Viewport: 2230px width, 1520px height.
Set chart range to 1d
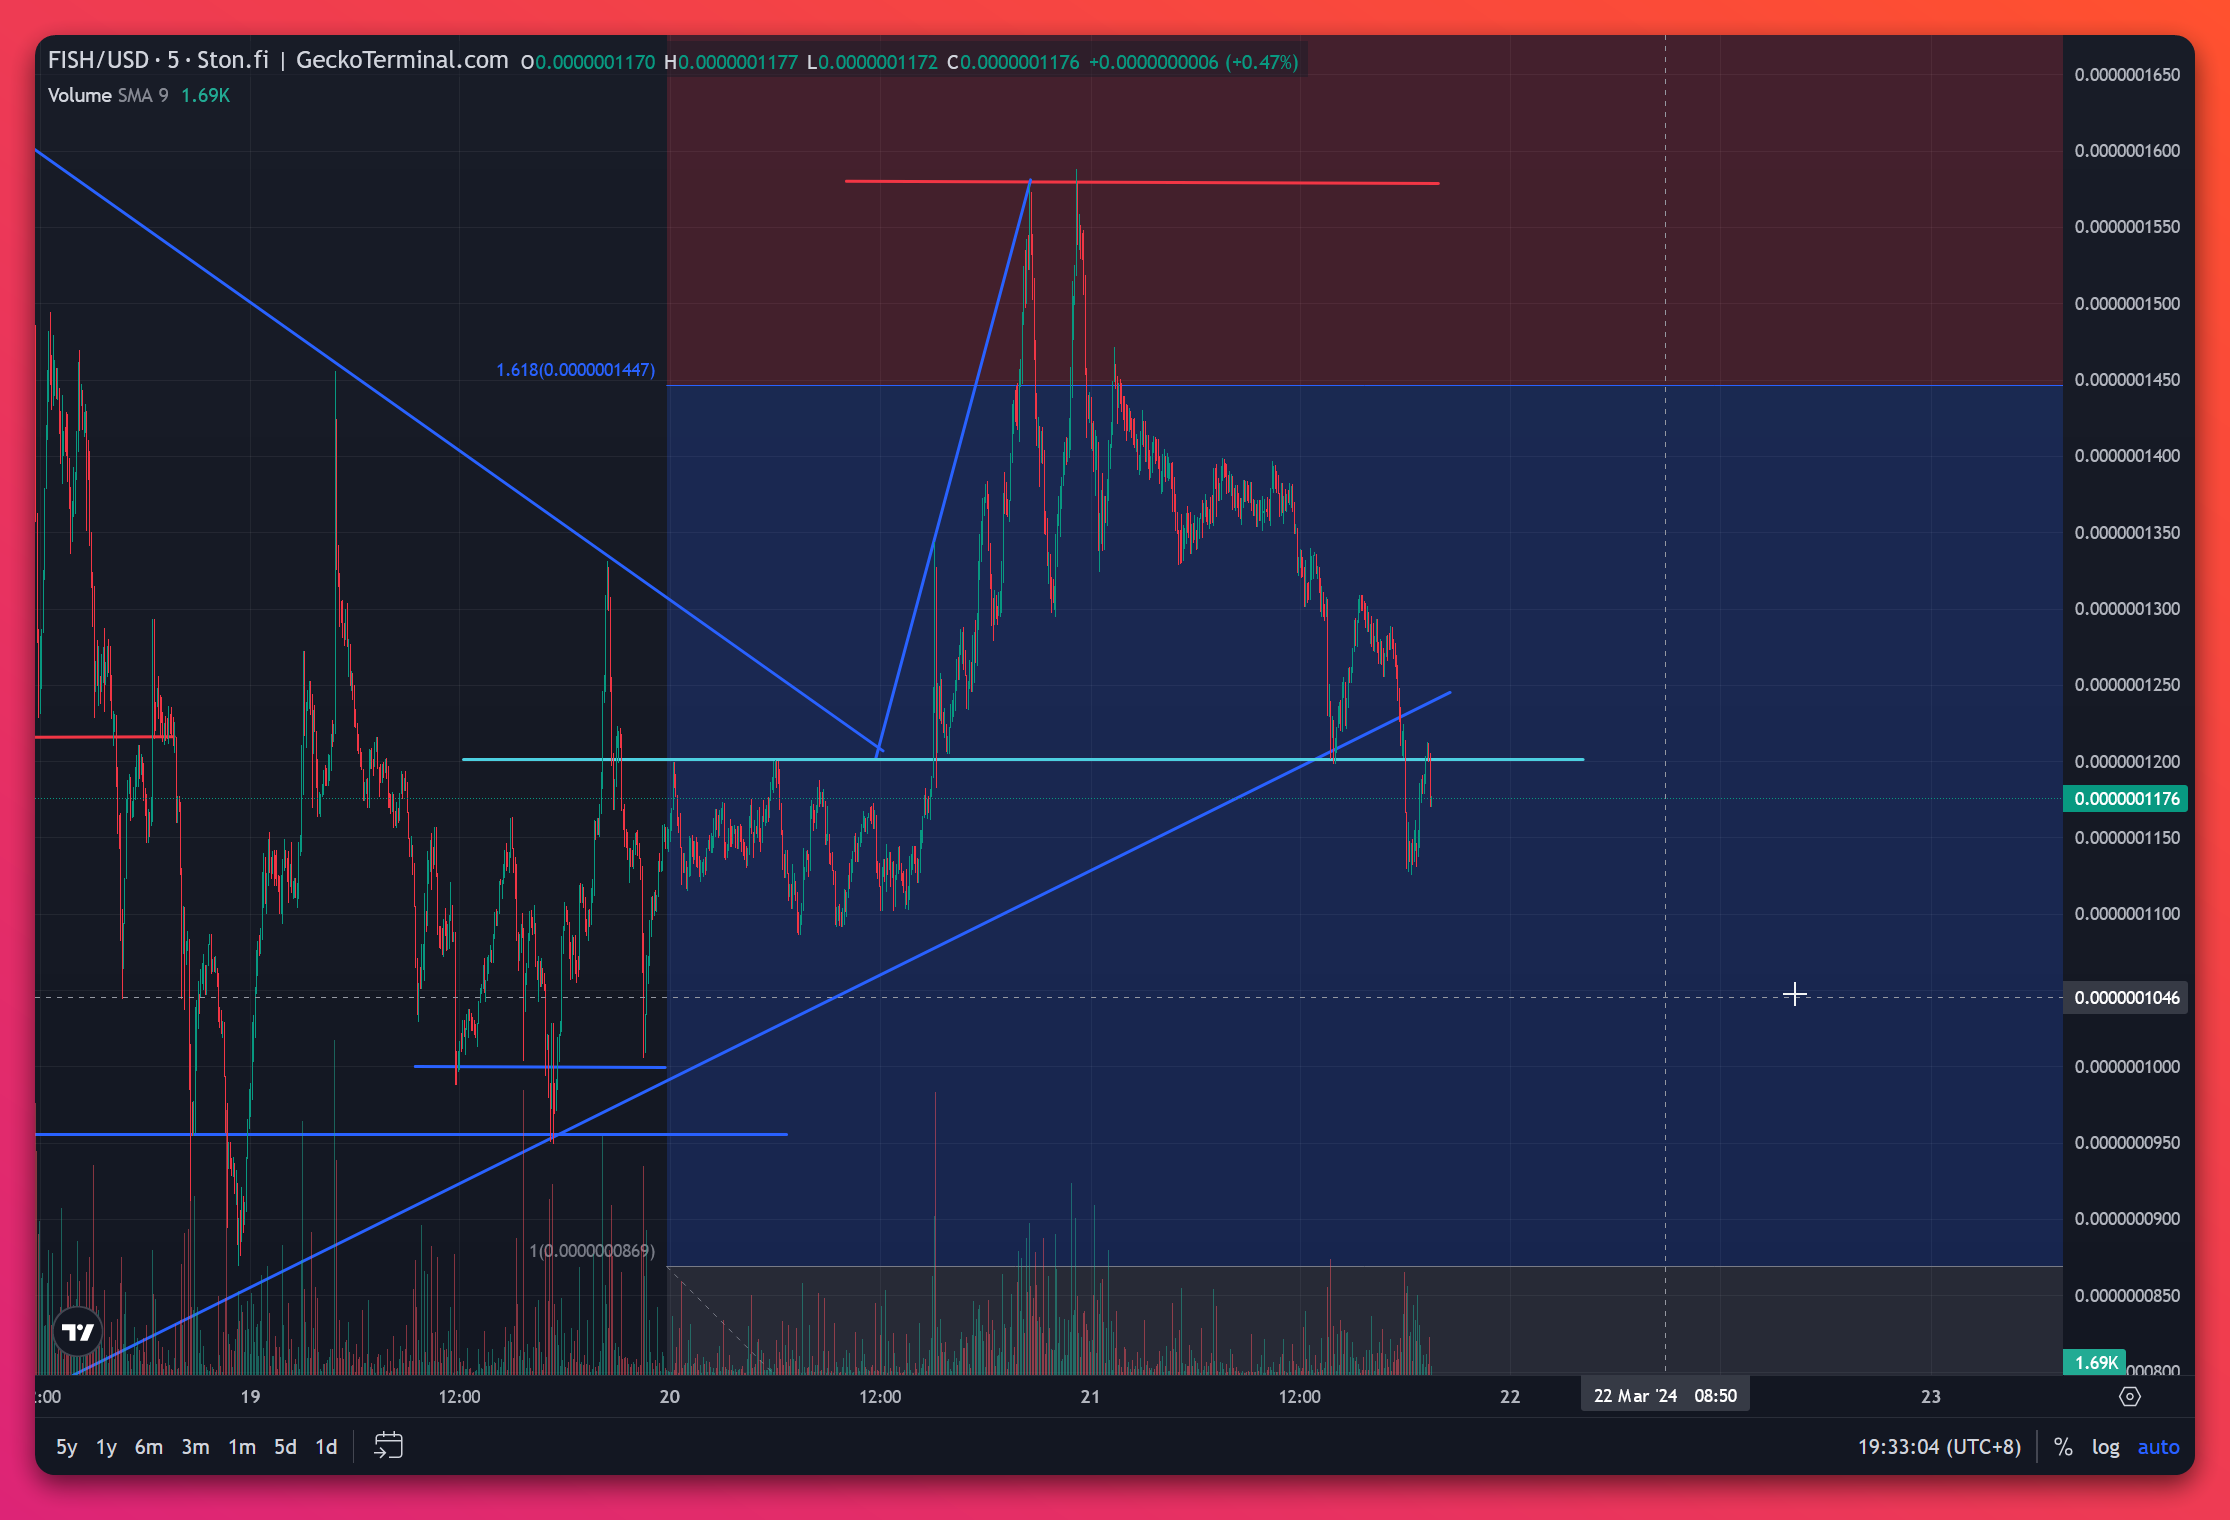[326, 1447]
